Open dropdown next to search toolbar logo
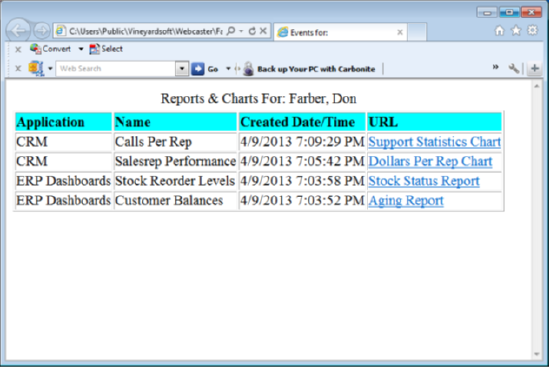 [x=50, y=68]
